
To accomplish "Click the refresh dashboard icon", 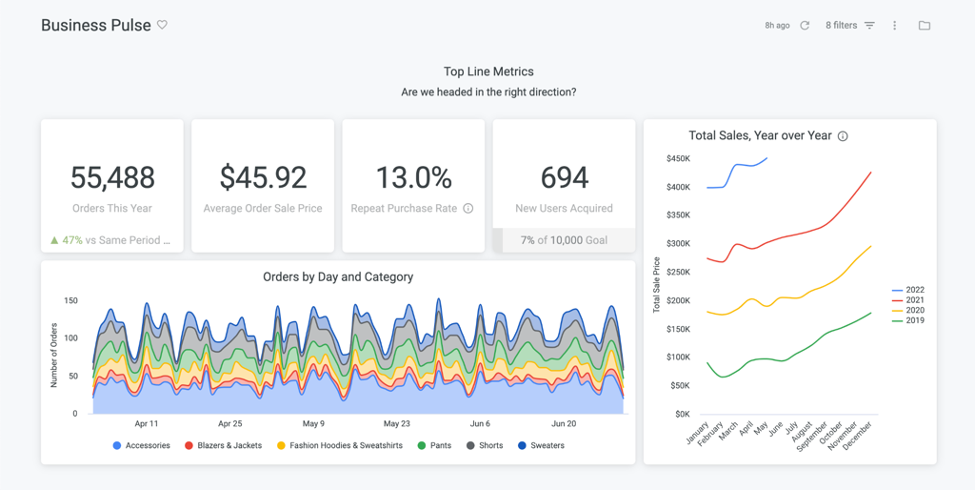I will point(805,26).
